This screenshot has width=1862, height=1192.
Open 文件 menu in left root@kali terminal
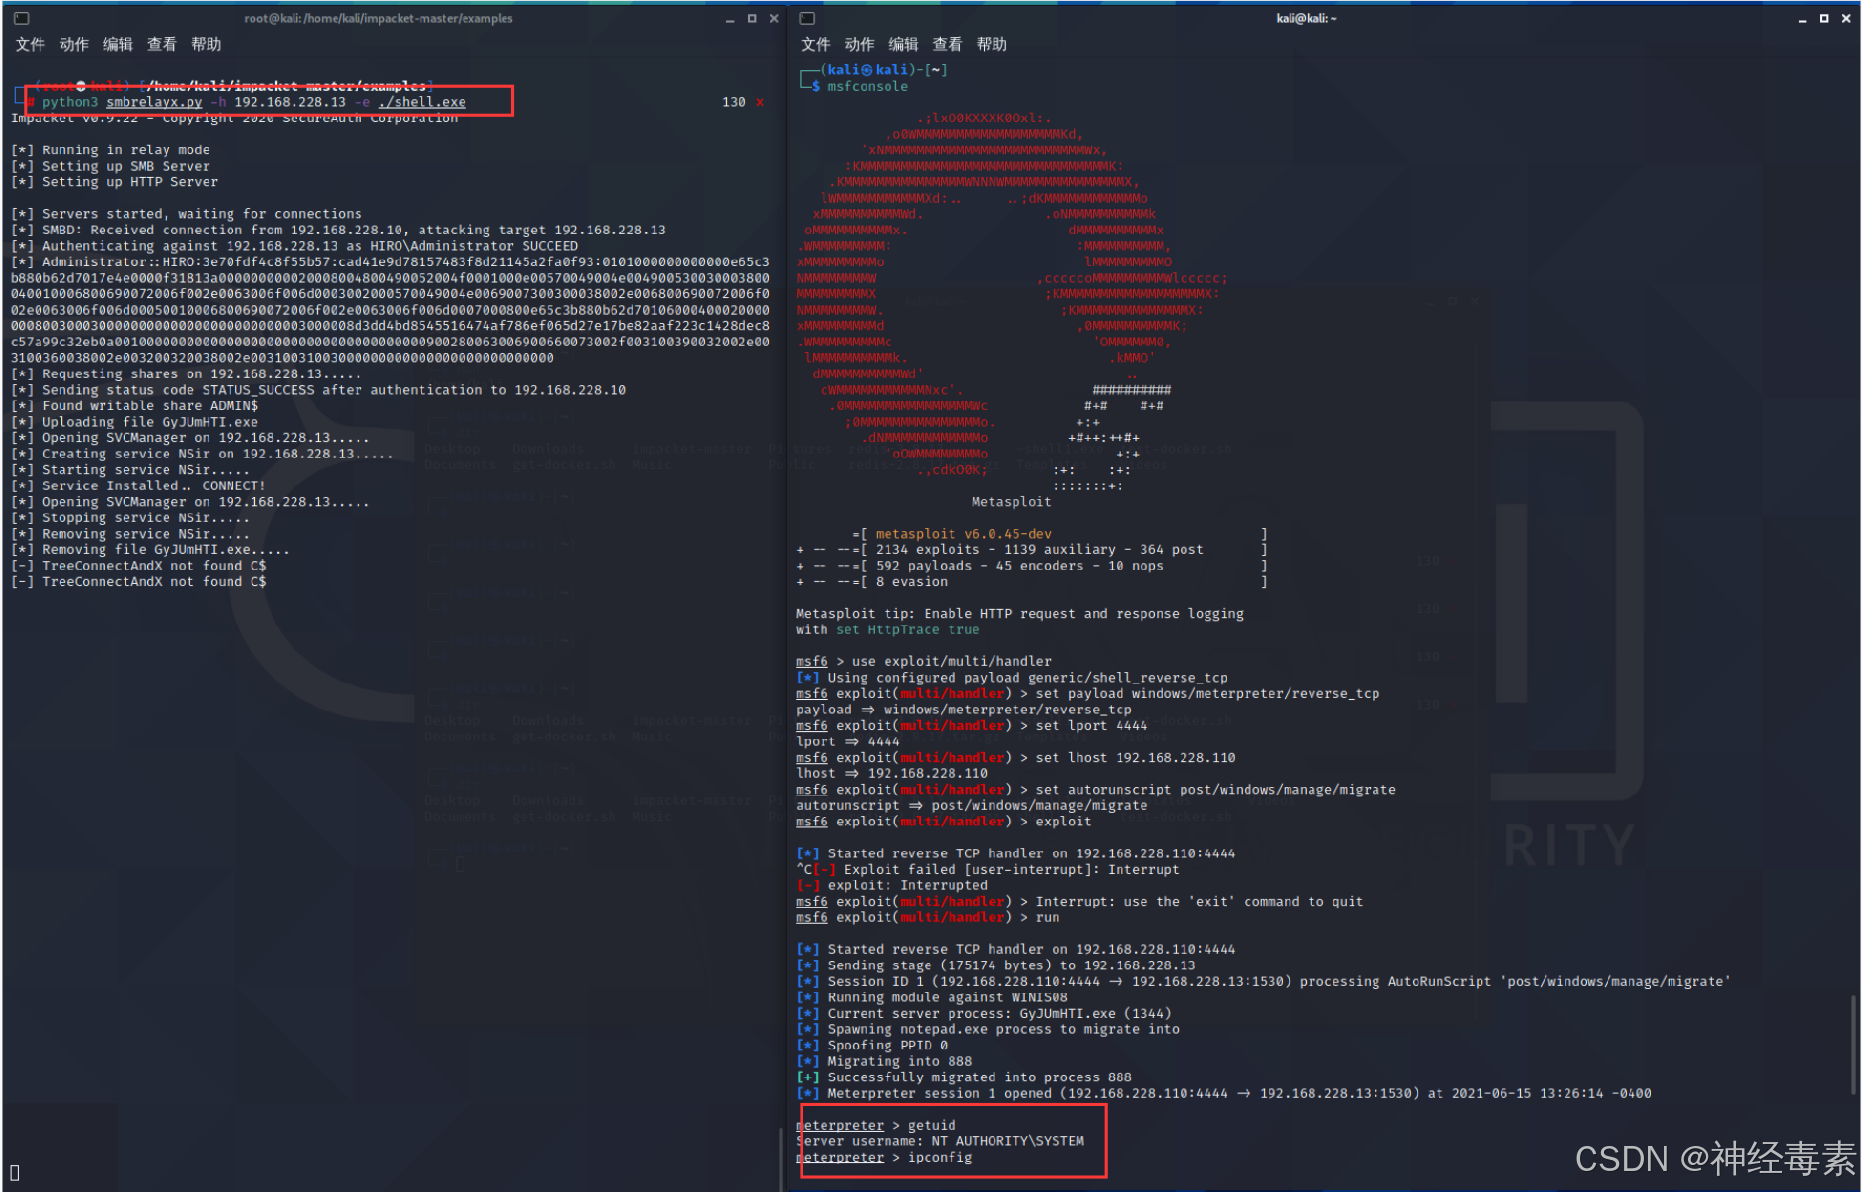pyautogui.click(x=30, y=44)
